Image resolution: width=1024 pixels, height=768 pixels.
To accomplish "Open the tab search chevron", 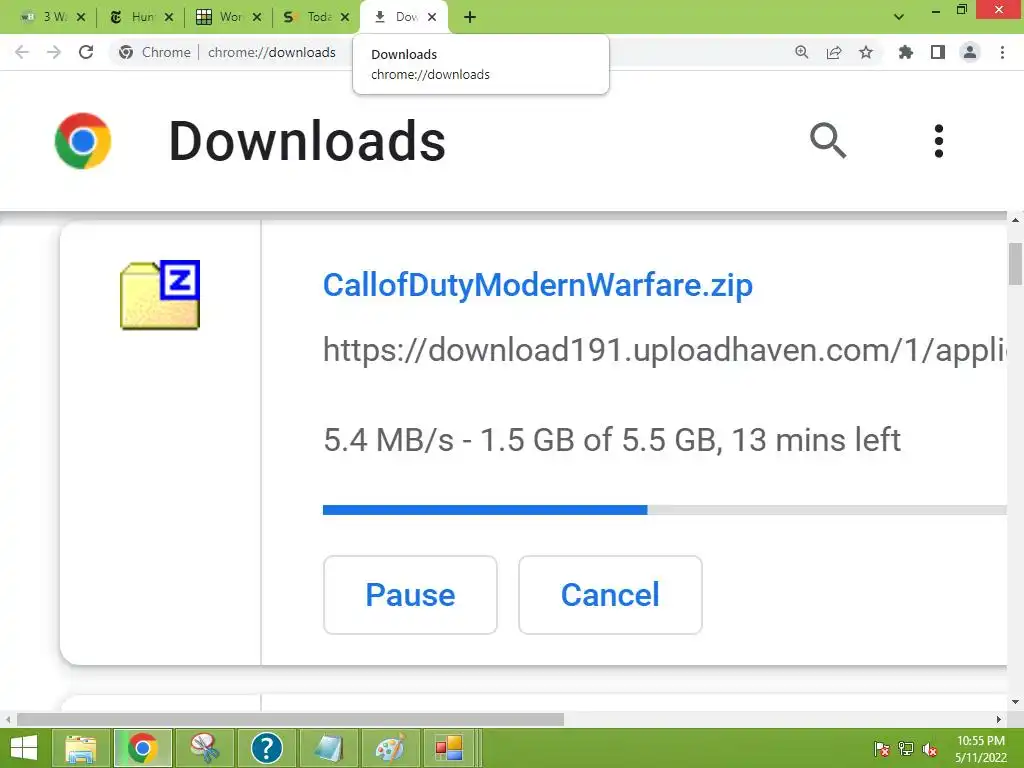I will [899, 17].
